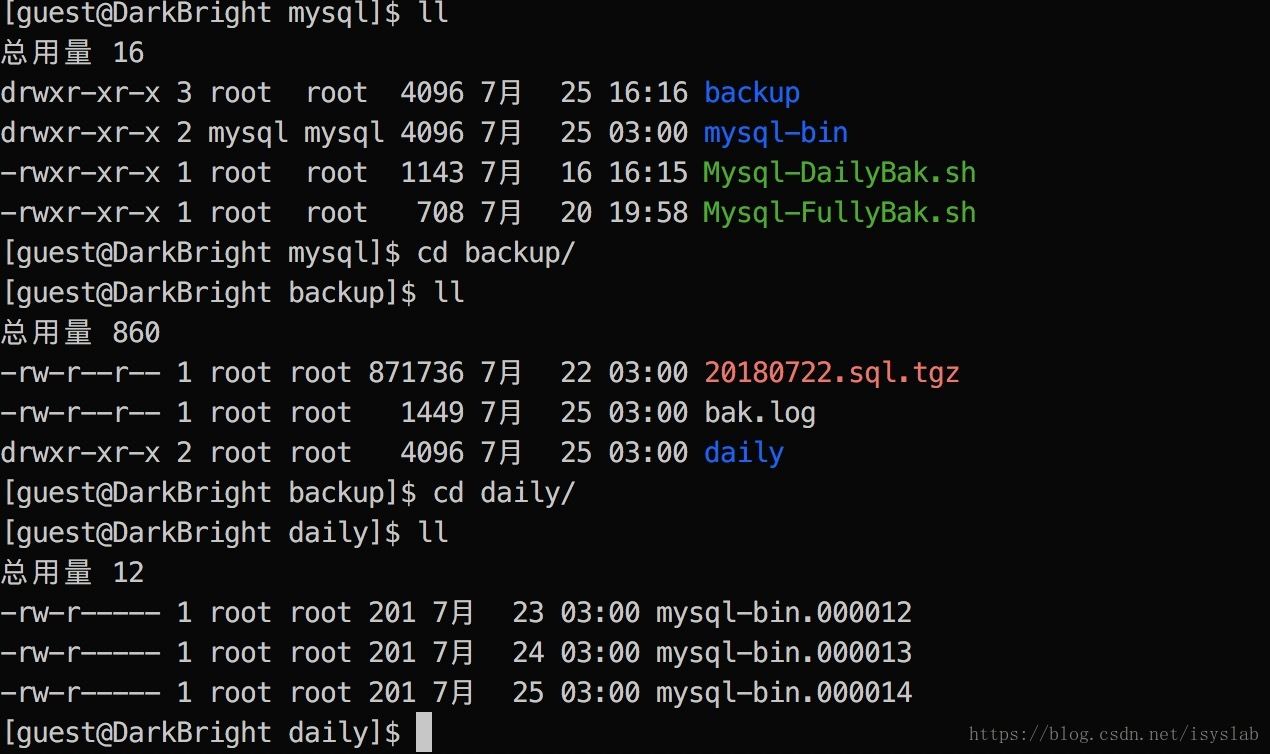Click the "cd daily/" command text
Viewport: 1270px width, 754px height.
[503, 493]
